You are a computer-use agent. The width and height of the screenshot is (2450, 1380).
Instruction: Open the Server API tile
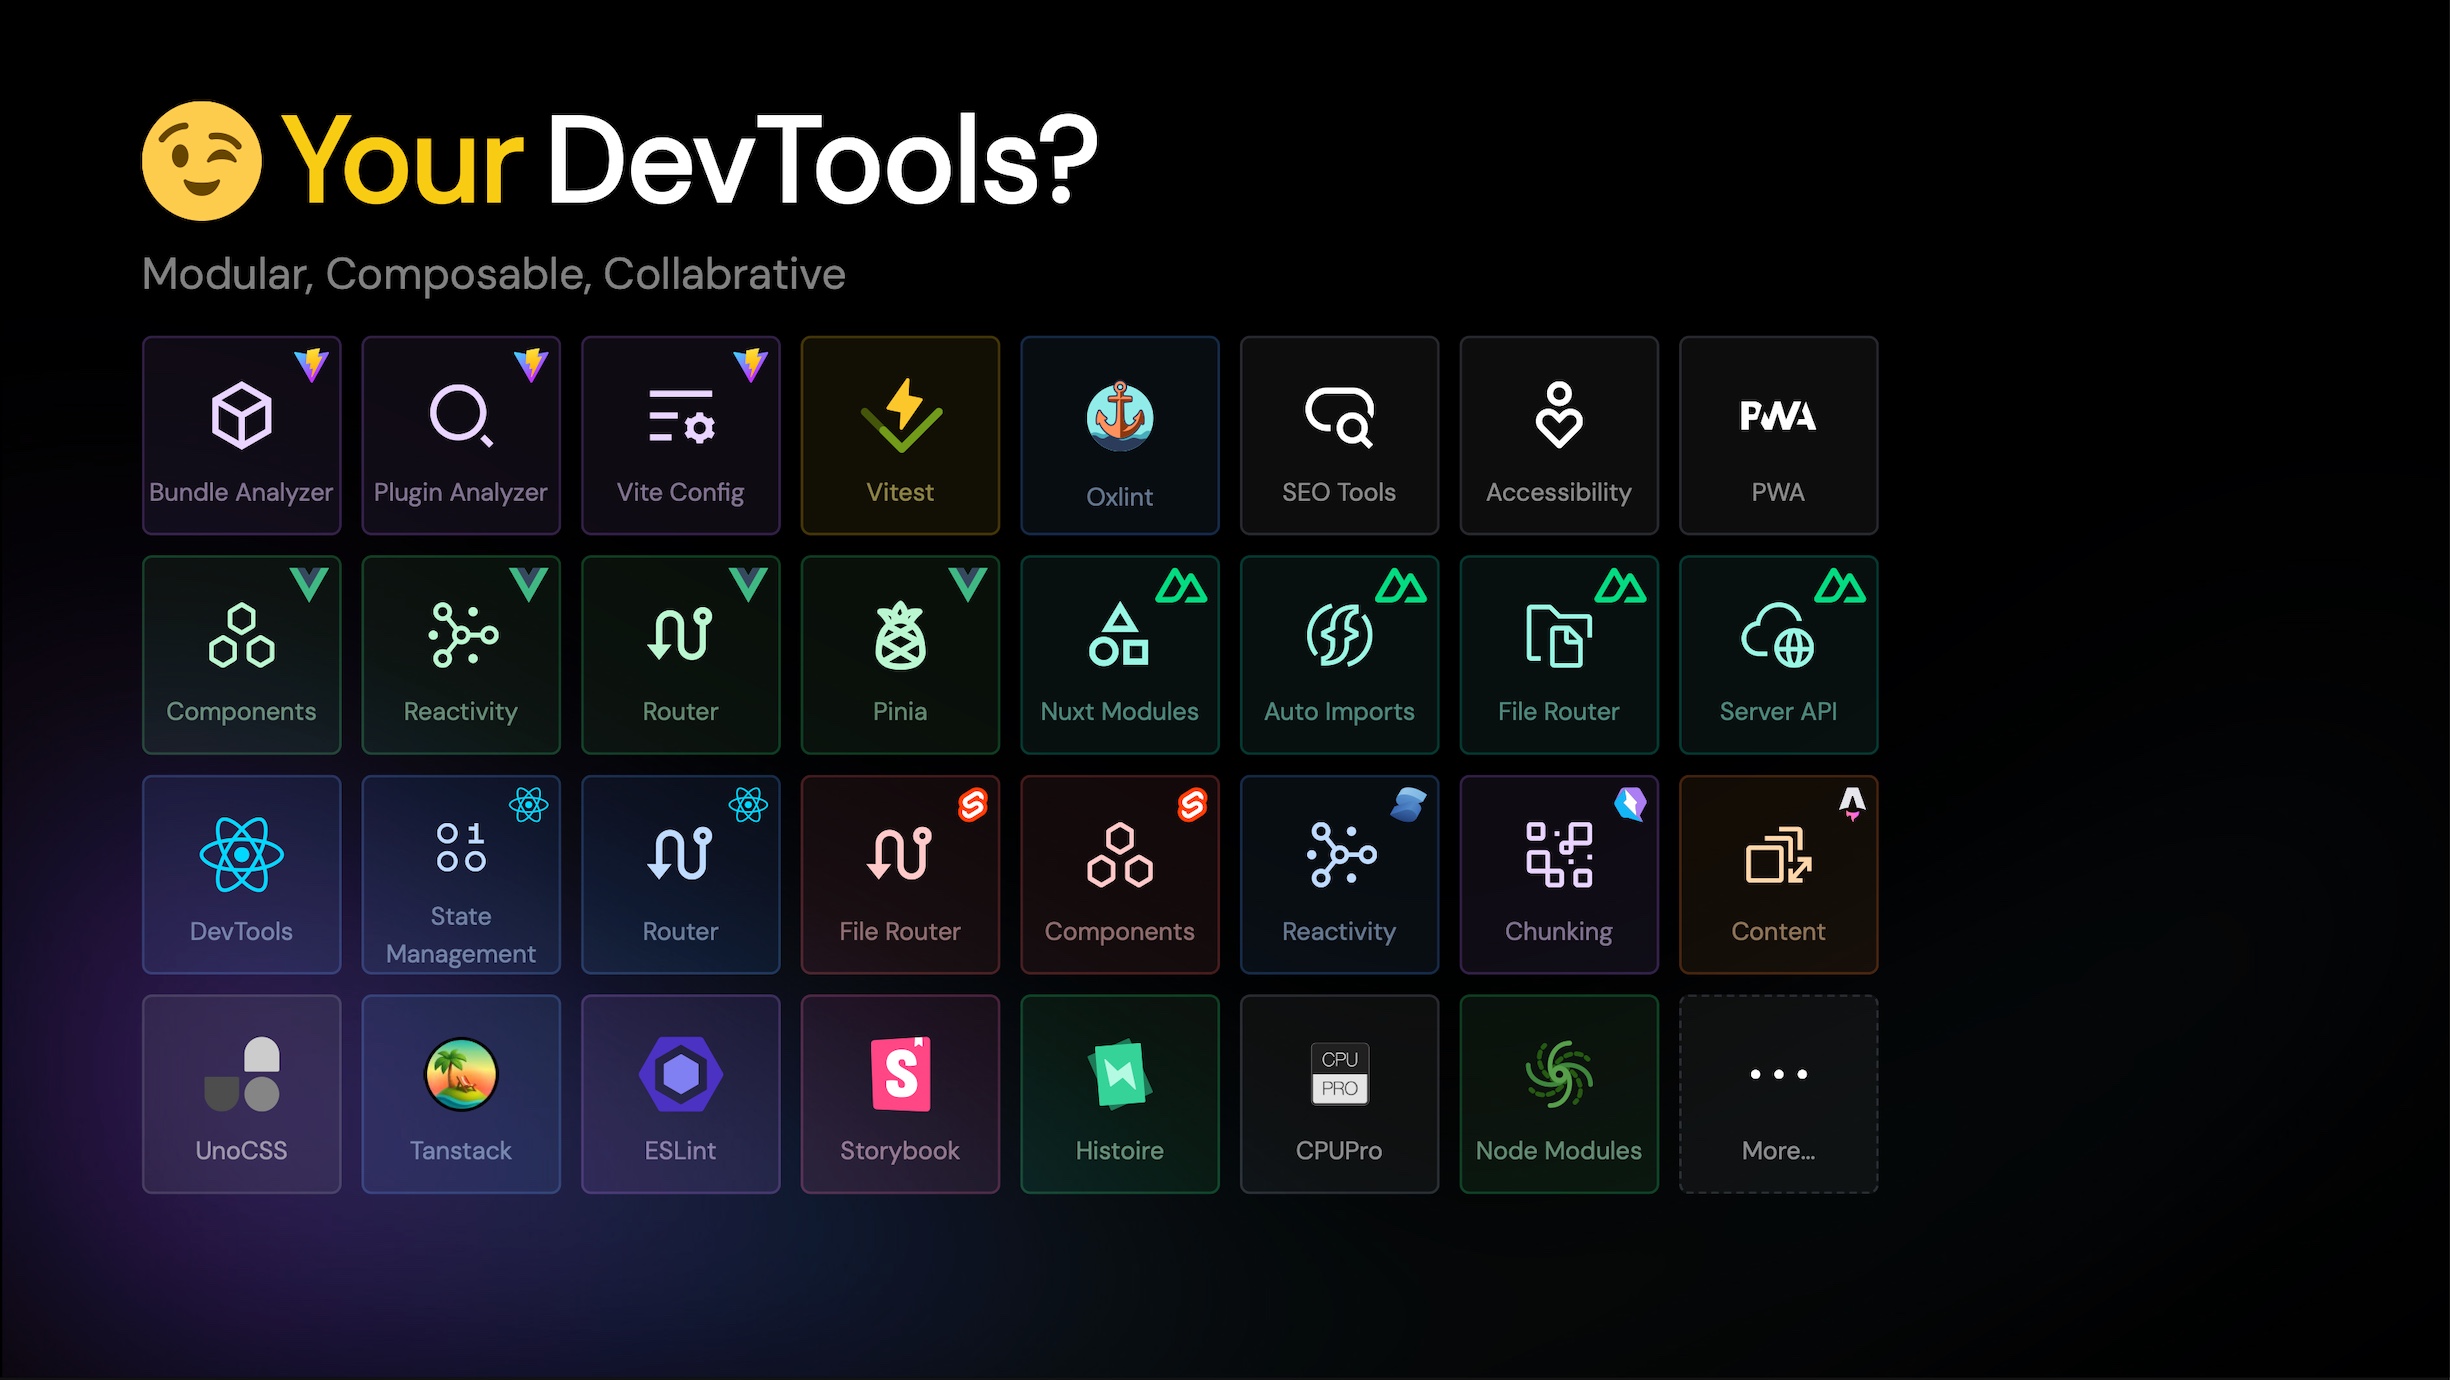point(1778,655)
